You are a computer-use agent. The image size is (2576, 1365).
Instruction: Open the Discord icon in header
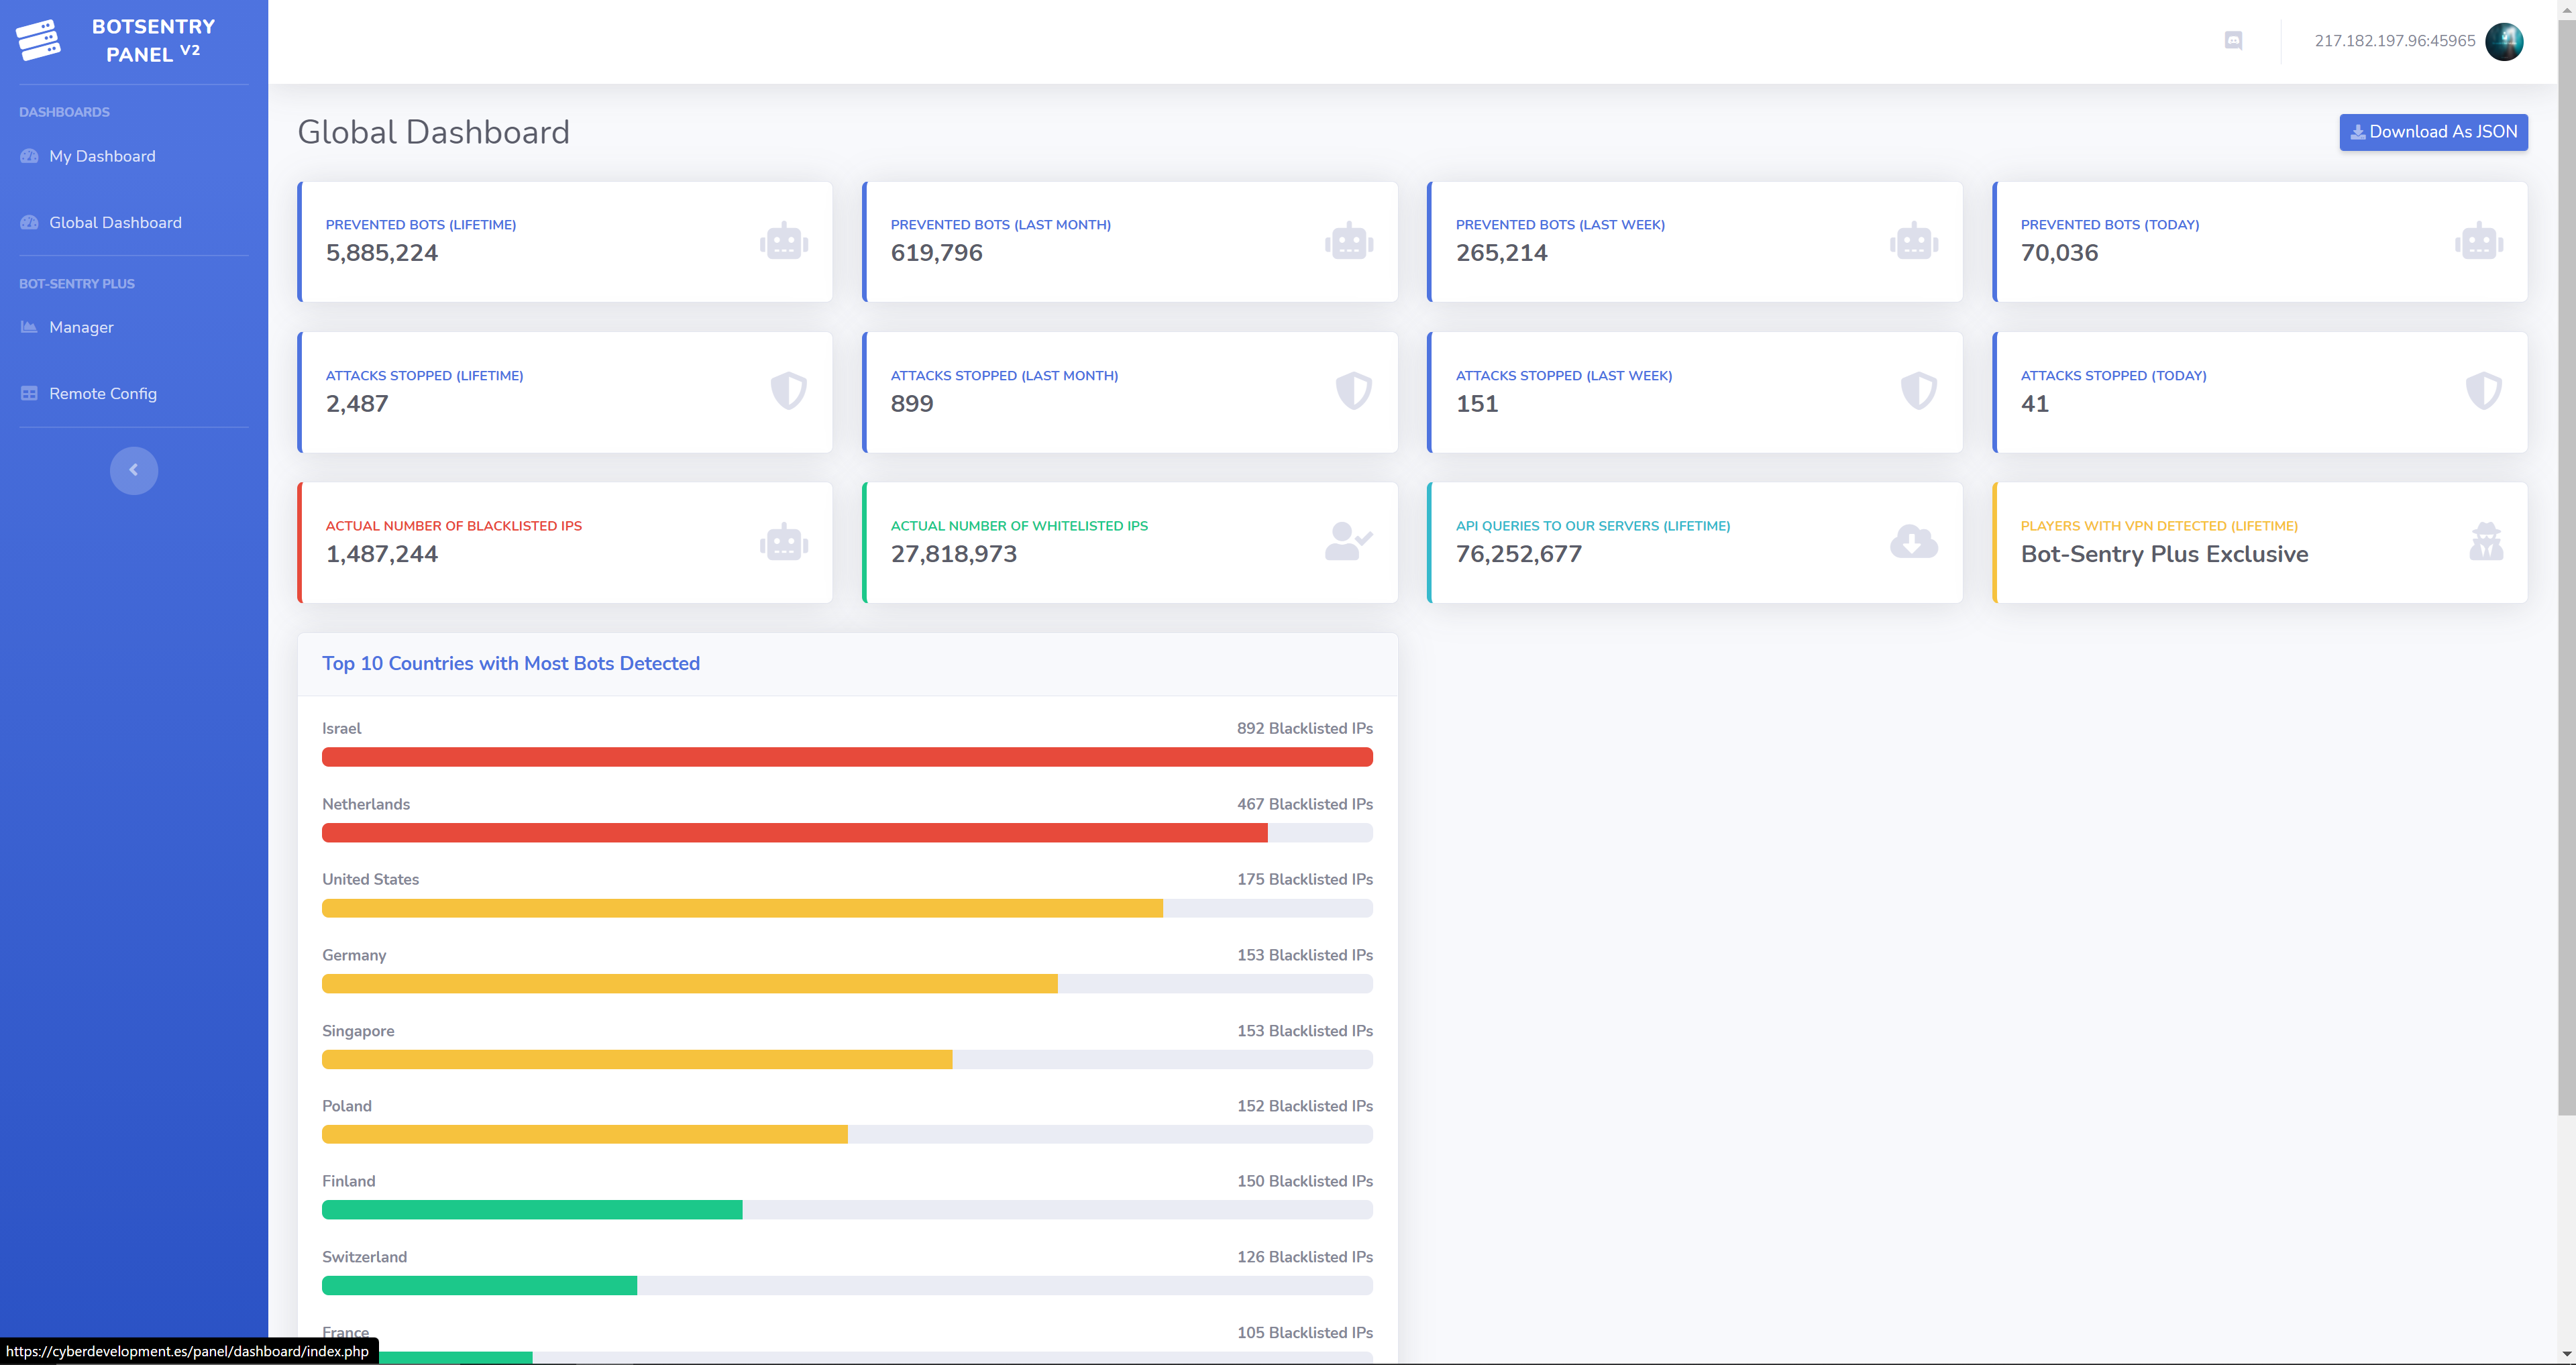click(x=2233, y=41)
